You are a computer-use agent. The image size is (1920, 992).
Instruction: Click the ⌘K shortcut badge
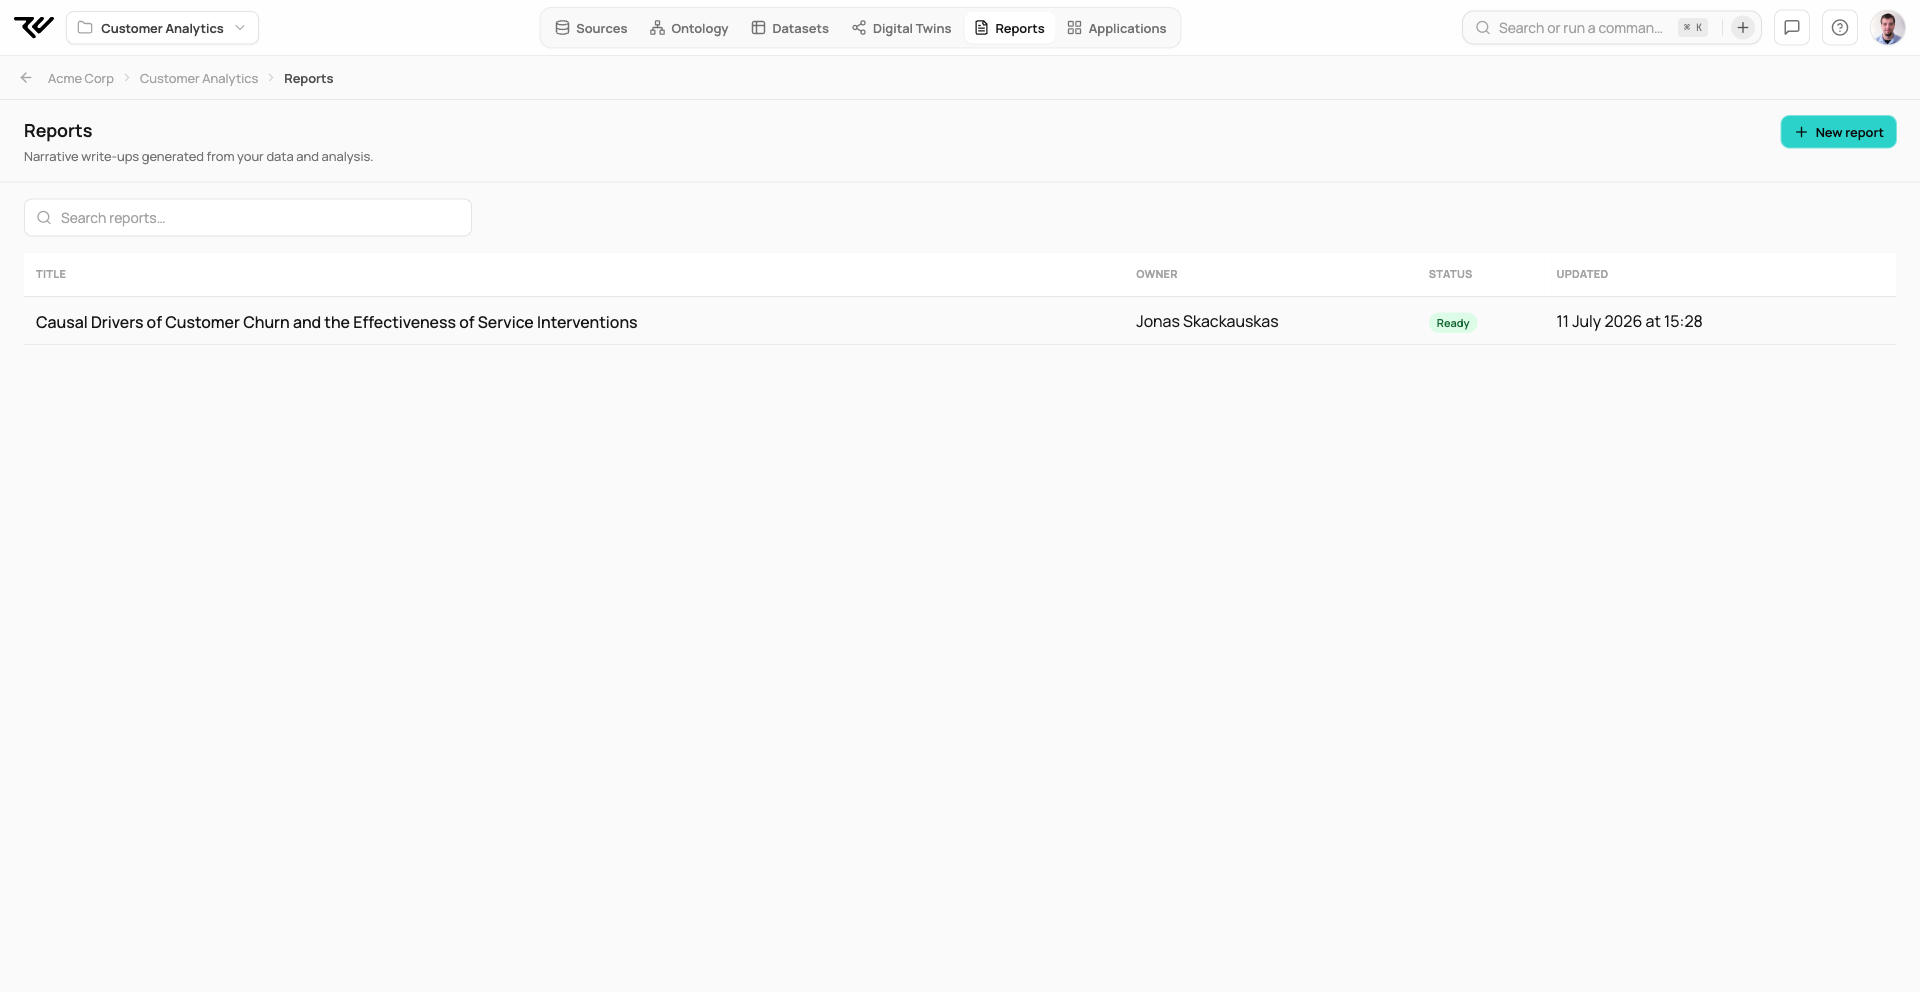click(1693, 28)
